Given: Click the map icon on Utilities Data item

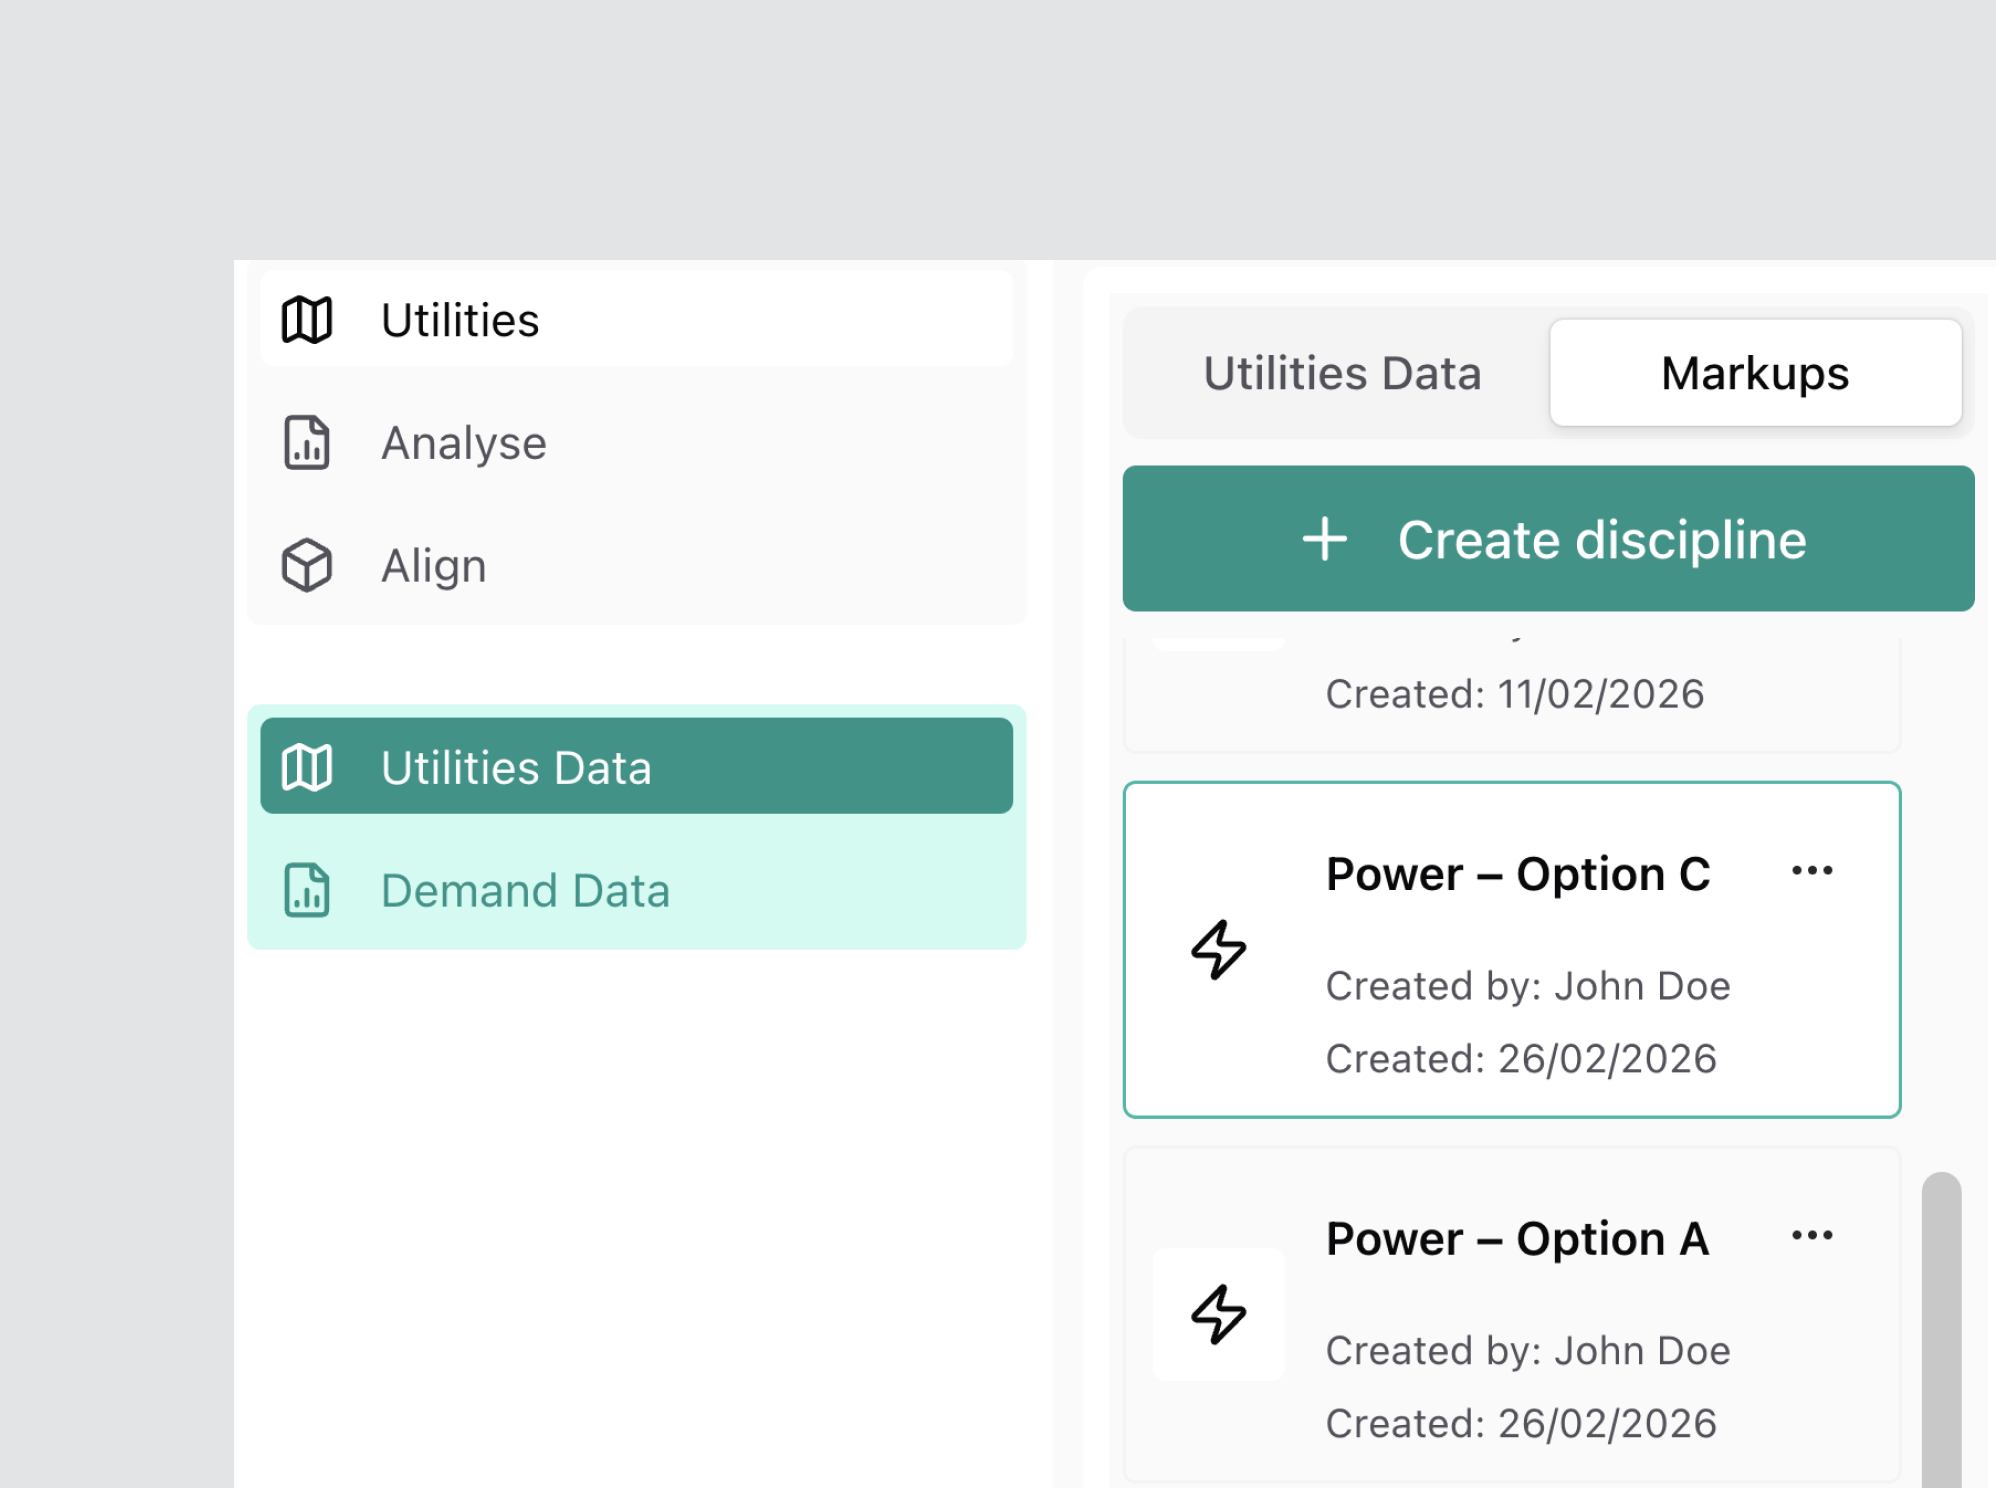Looking at the screenshot, I should pyautogui.click(x=306, y=768).
